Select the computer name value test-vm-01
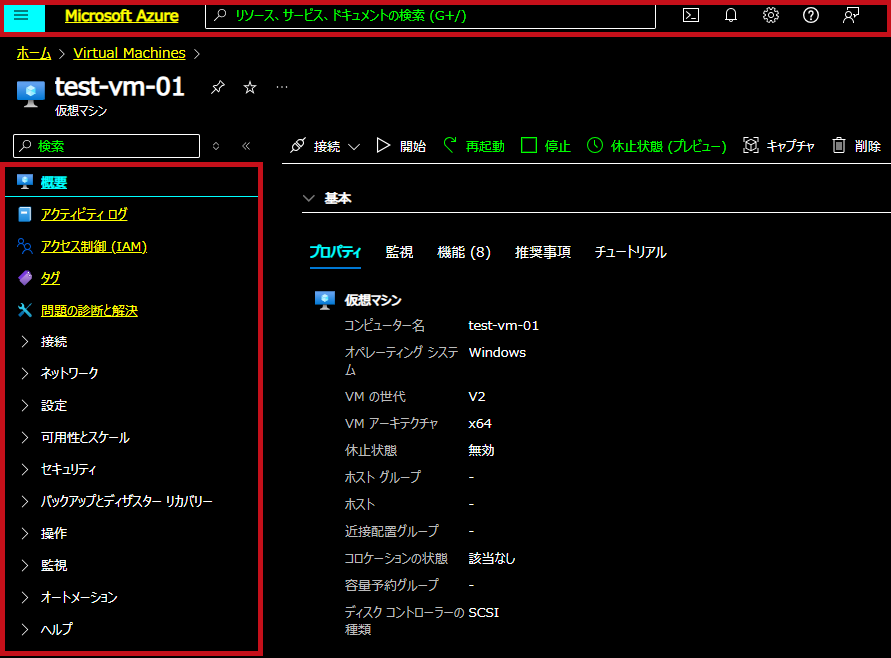891x658 pixels. click(x=503, y=326)
